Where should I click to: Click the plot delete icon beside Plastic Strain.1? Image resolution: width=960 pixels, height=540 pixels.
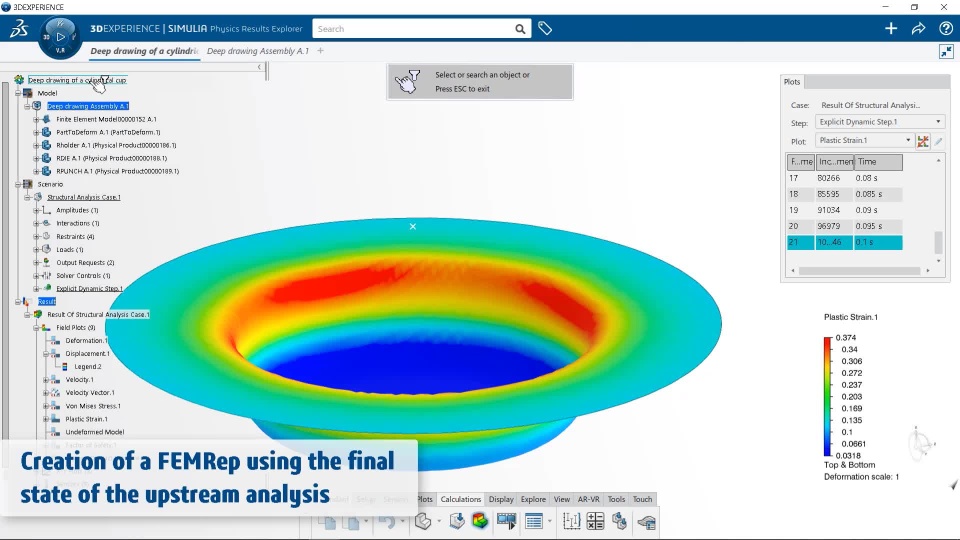click(x=923, y=141)
